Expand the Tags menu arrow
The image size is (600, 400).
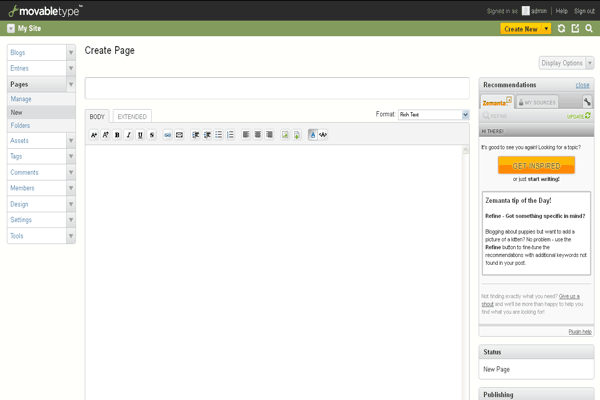[71, 156]
